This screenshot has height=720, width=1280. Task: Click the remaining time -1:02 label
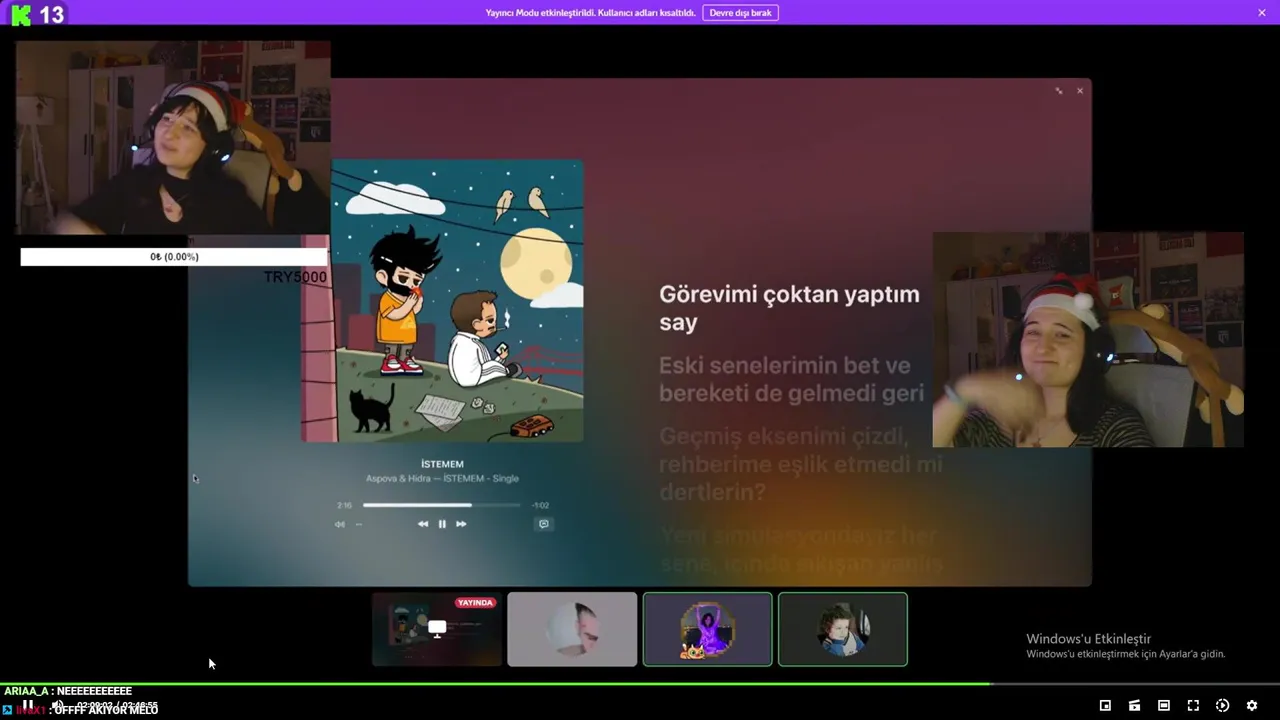tap(540, 506)
